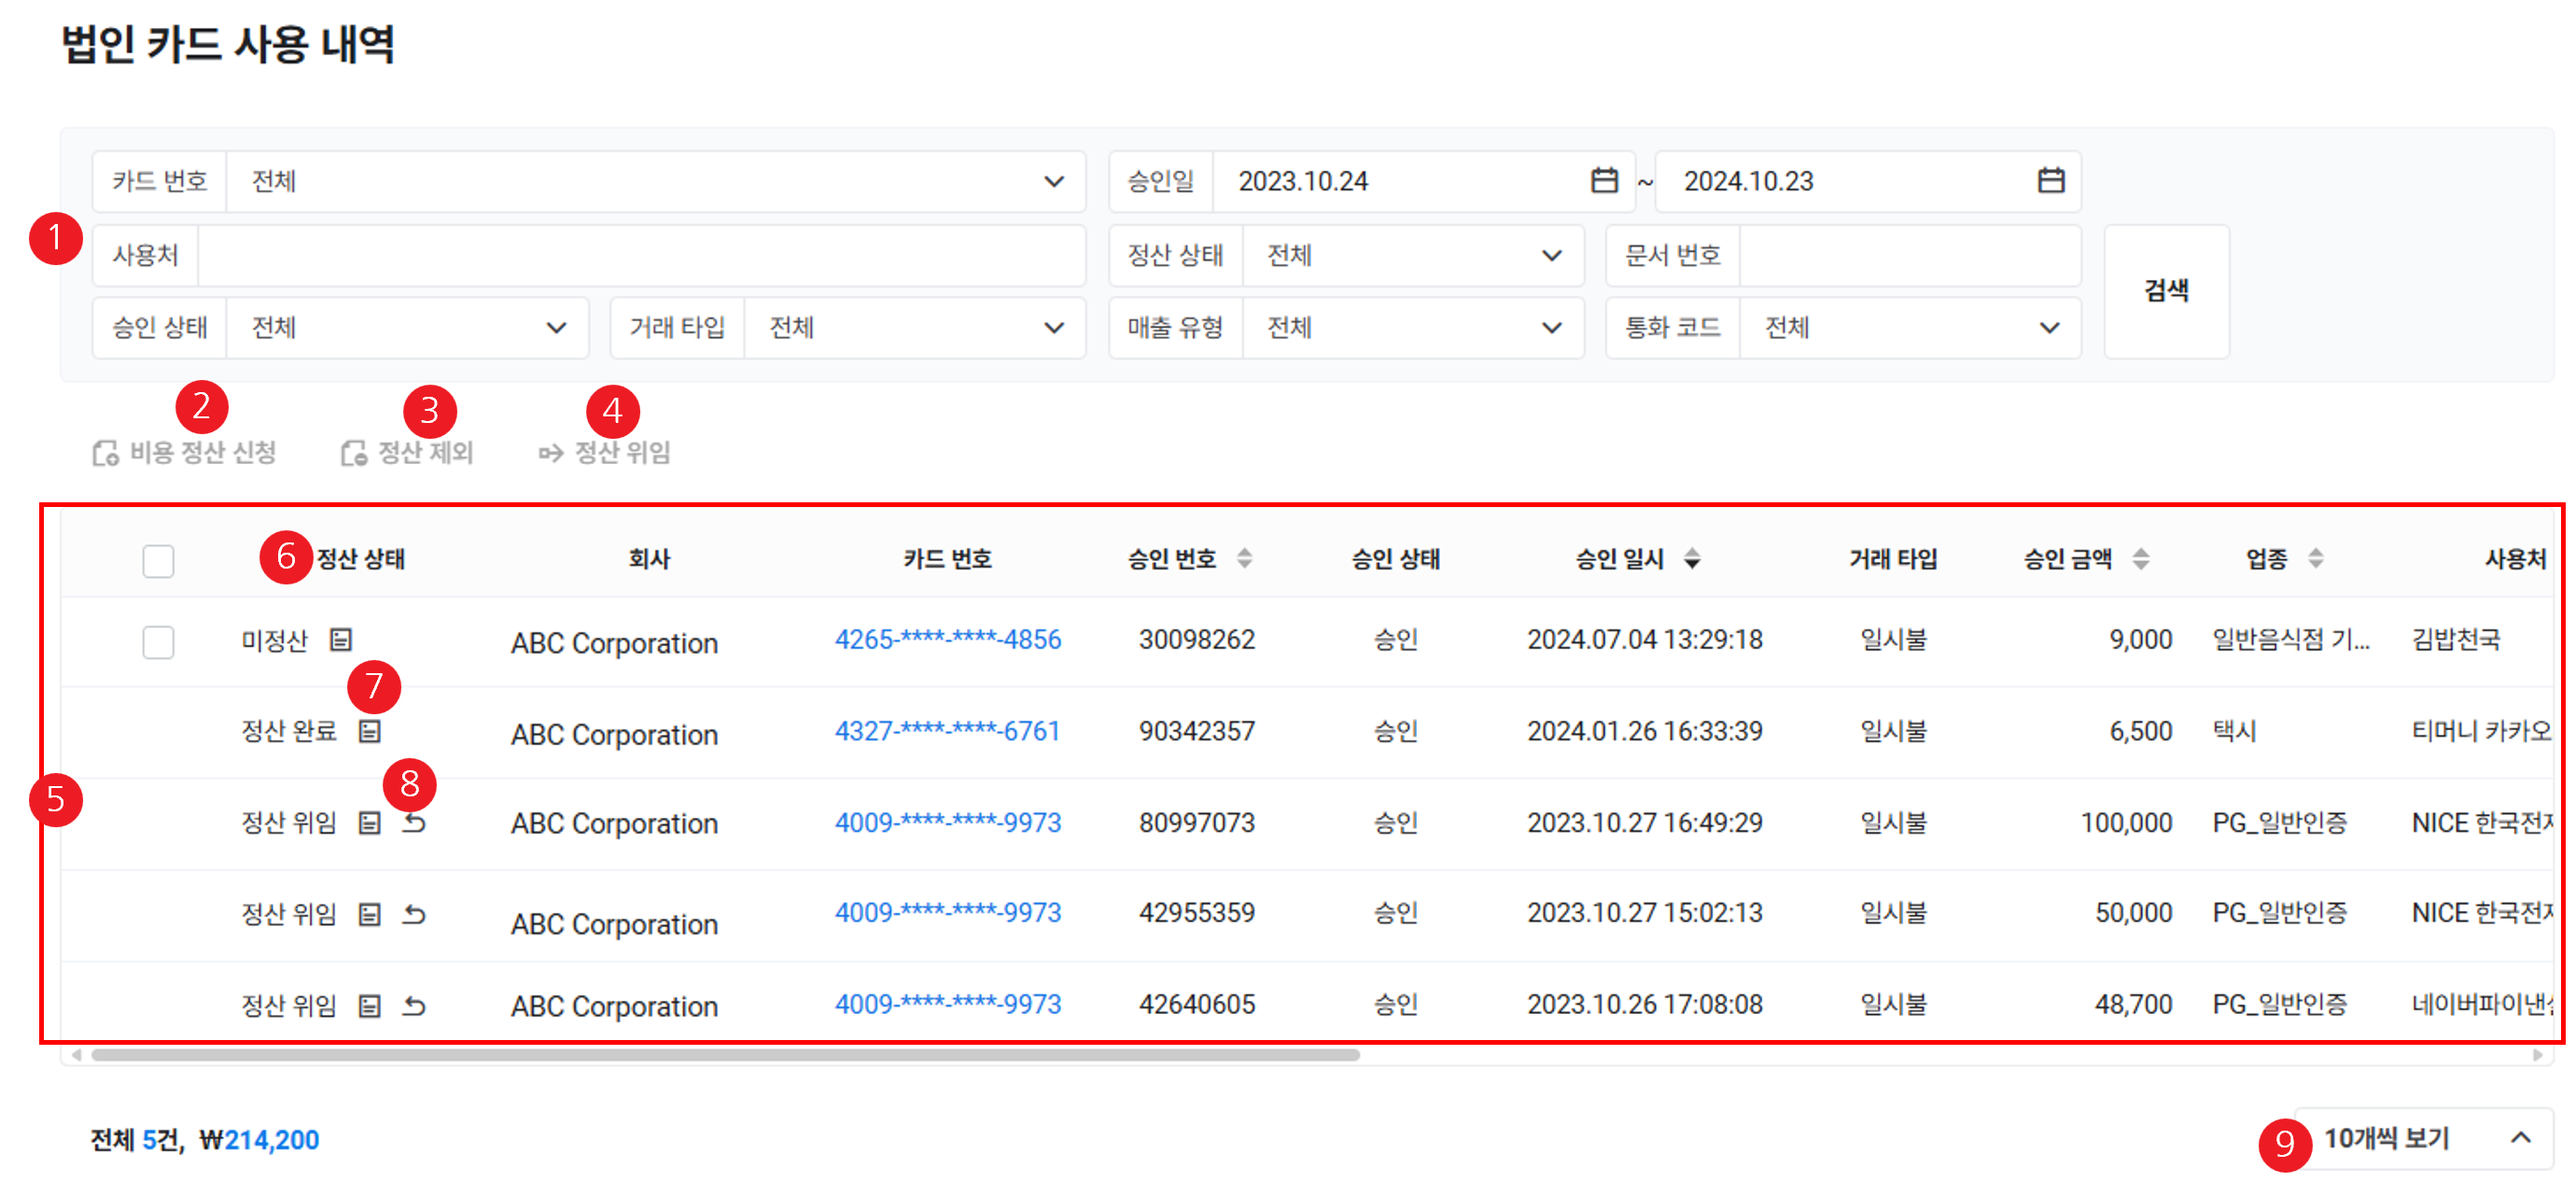This screenshot has width=2576, height=1182.
Task: Sort table by 승인 일시 column arrow
Action: click(x=1691, y=559)
